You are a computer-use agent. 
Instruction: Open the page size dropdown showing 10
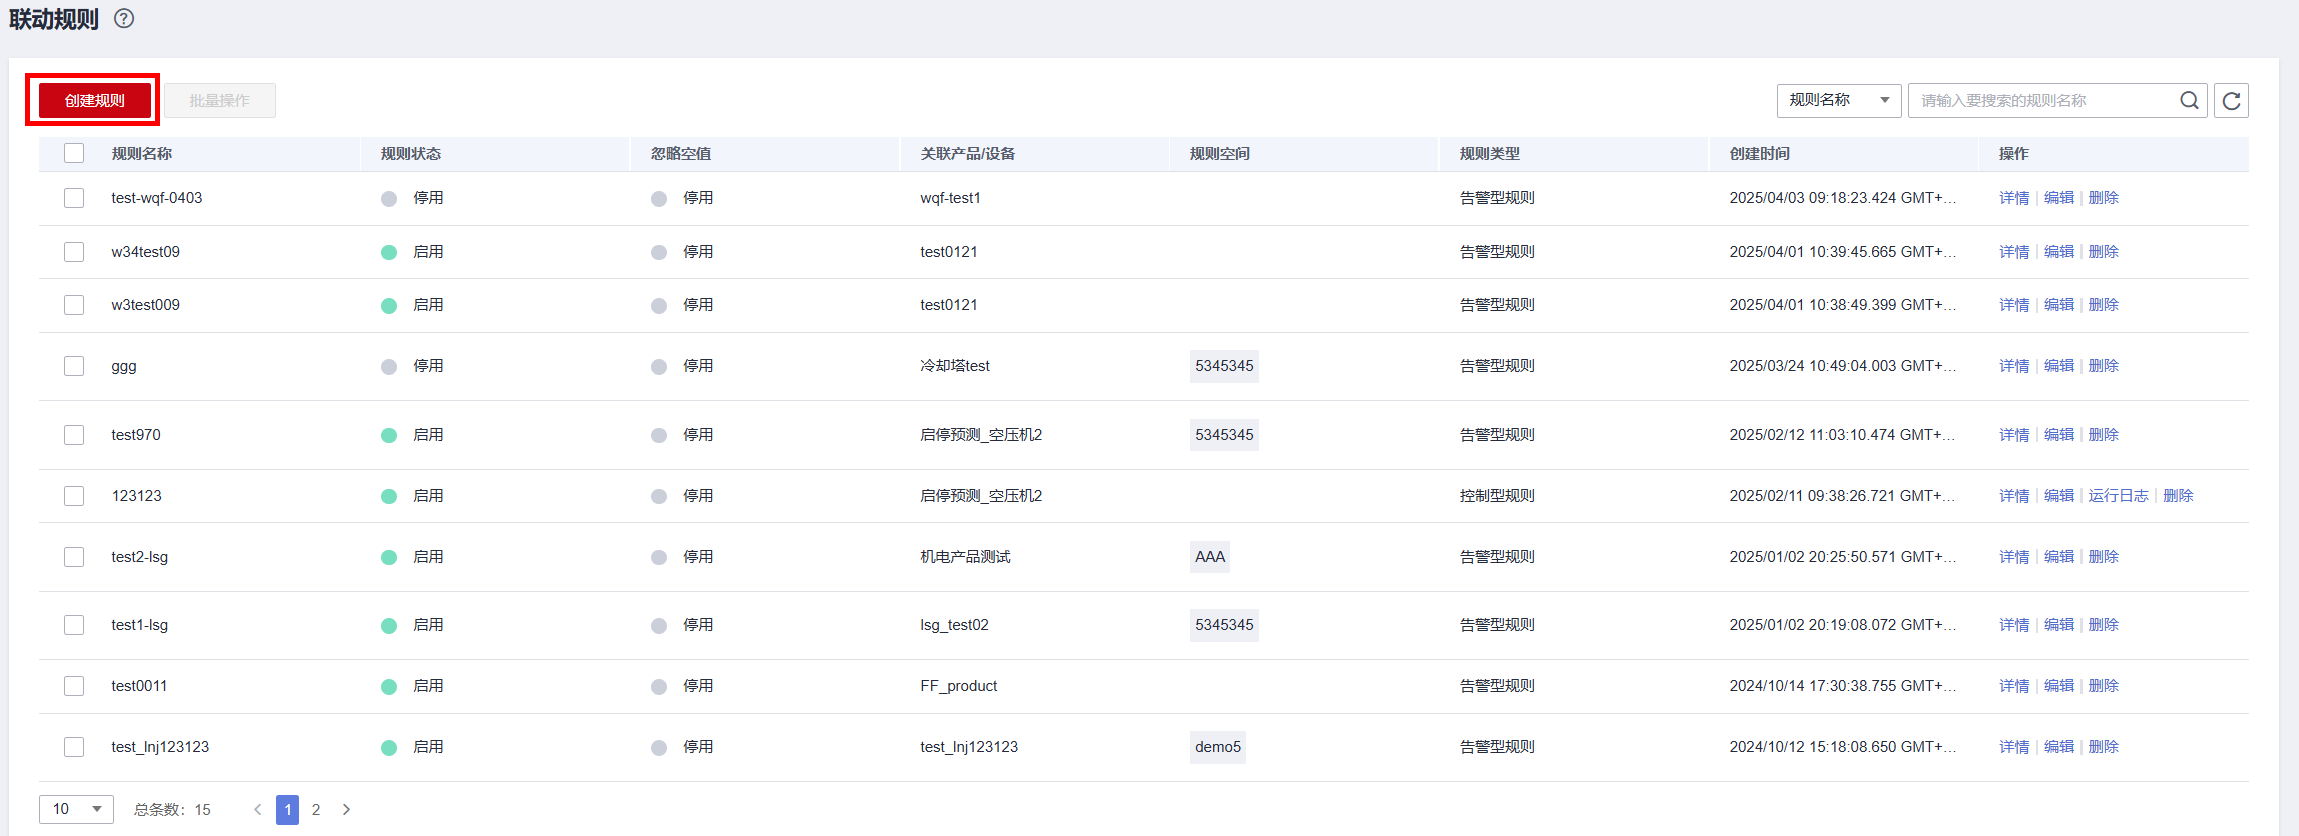coord(76,809)
